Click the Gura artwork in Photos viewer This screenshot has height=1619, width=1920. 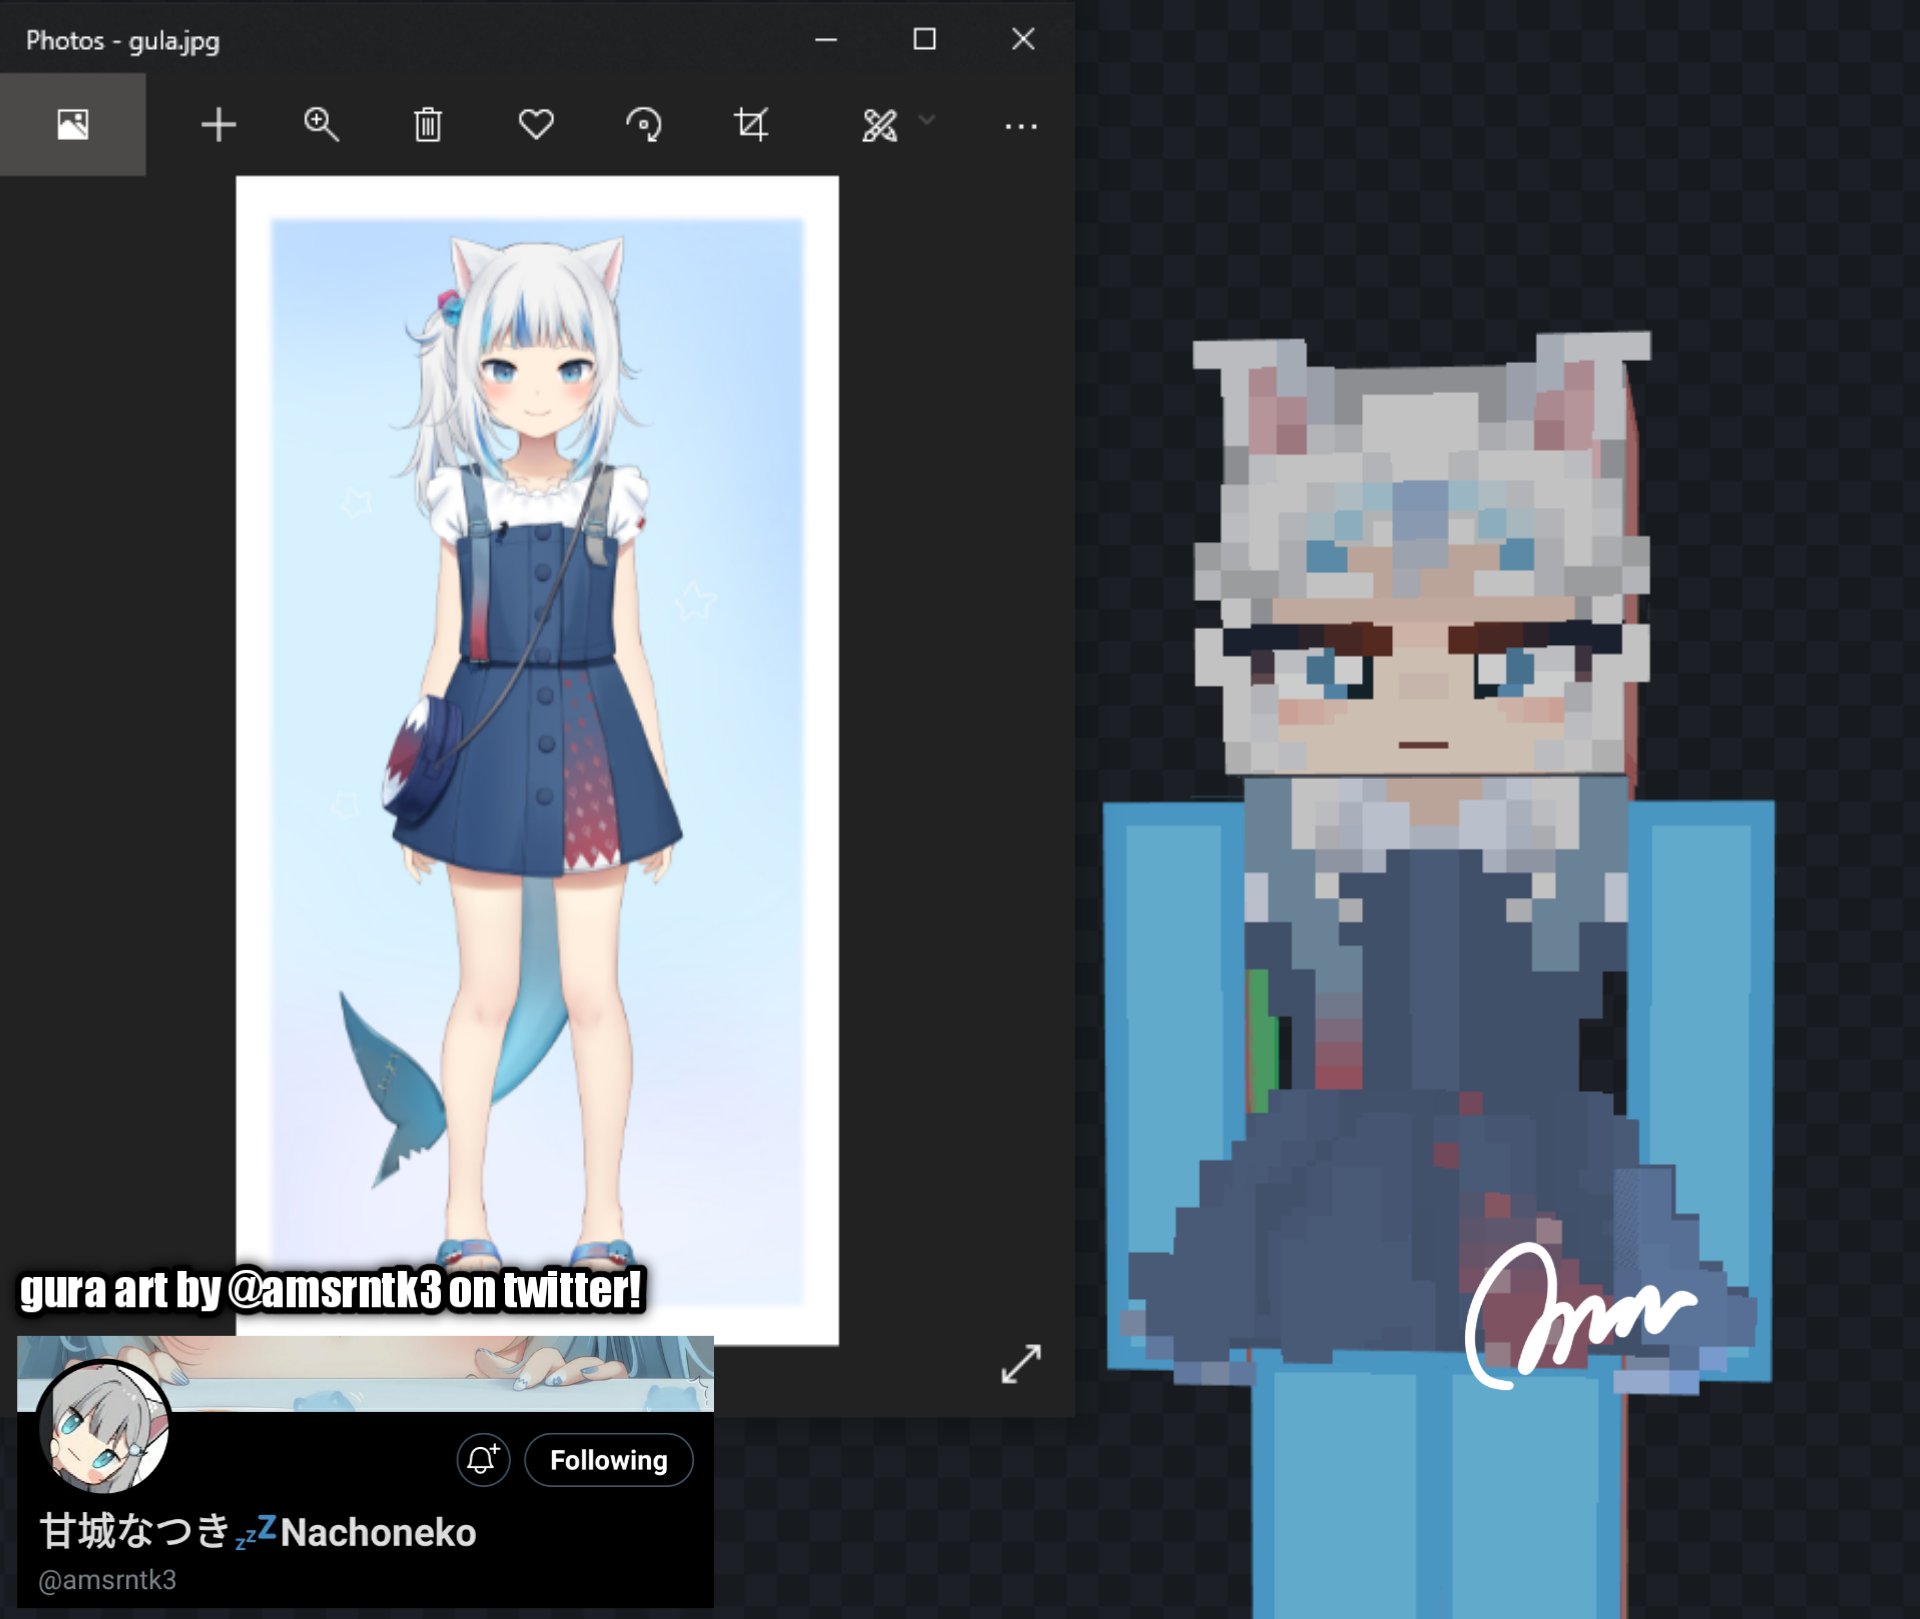pyautogui.click(x=537, y=700)
